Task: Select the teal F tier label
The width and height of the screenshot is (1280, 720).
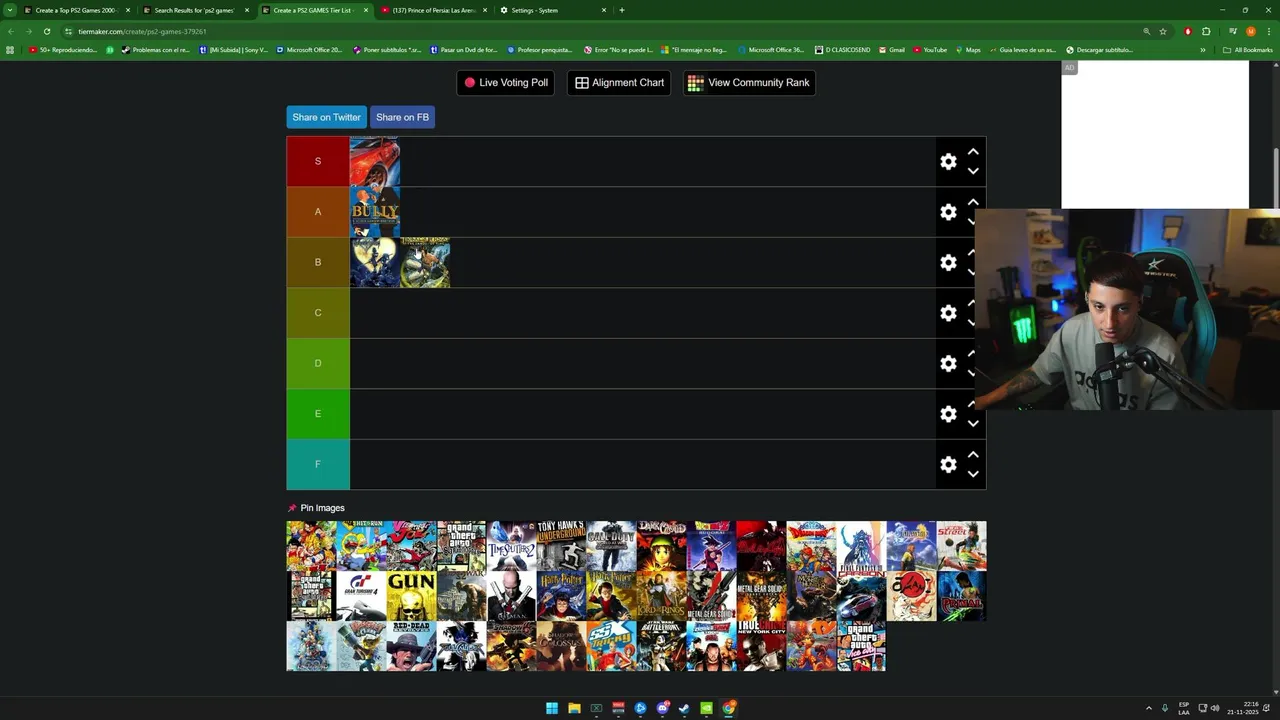Action: (318, 464)
